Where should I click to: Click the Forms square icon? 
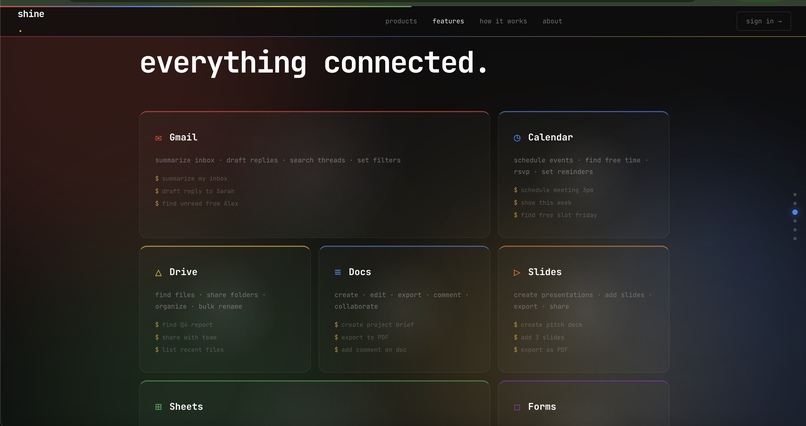click(517, 407)
